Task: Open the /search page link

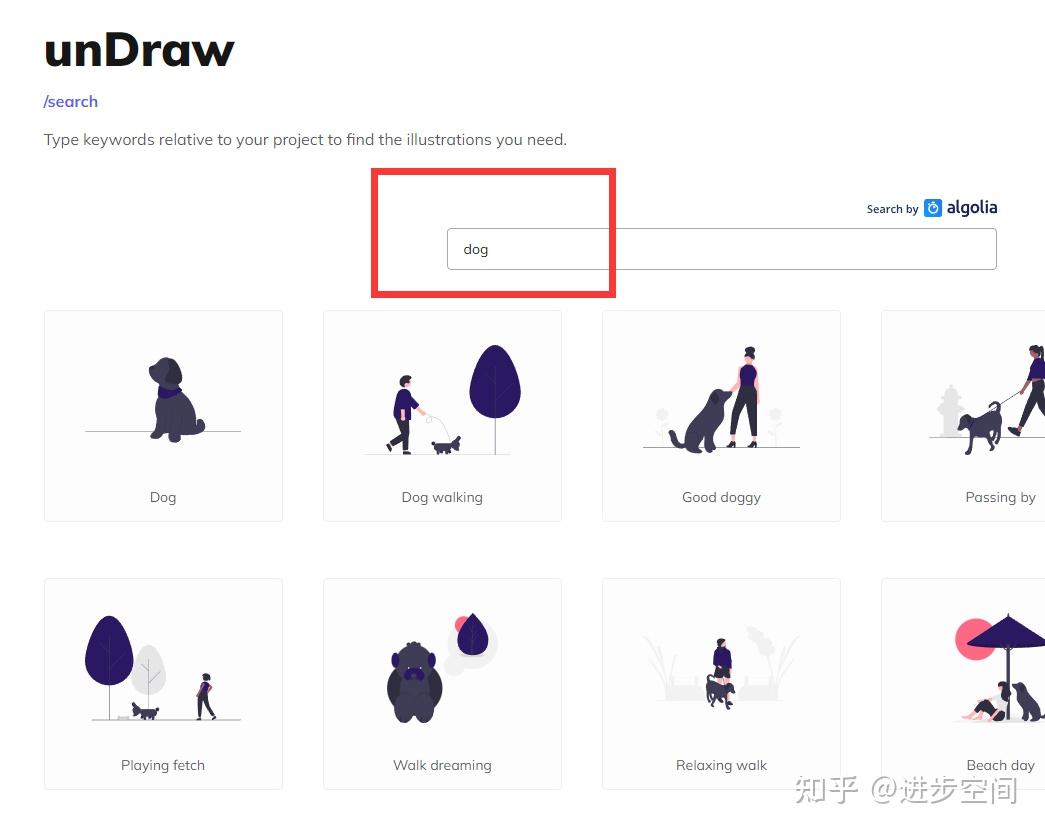Action: tap(71, 101)
